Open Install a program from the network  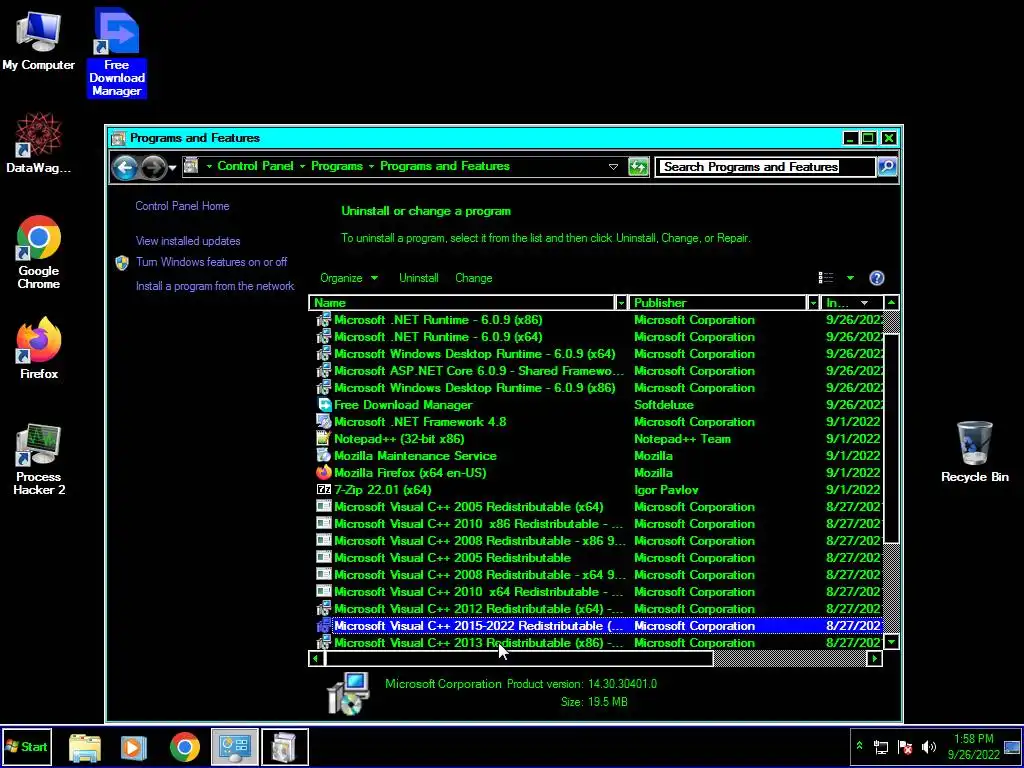(x=215, y=286)
